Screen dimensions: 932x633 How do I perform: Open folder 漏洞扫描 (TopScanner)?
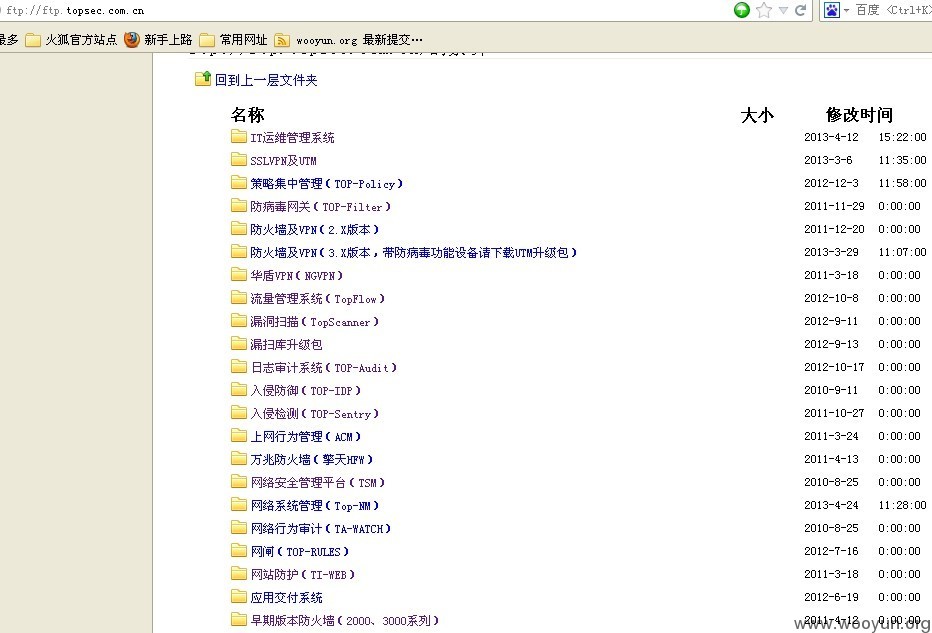(x=314, y=322)
